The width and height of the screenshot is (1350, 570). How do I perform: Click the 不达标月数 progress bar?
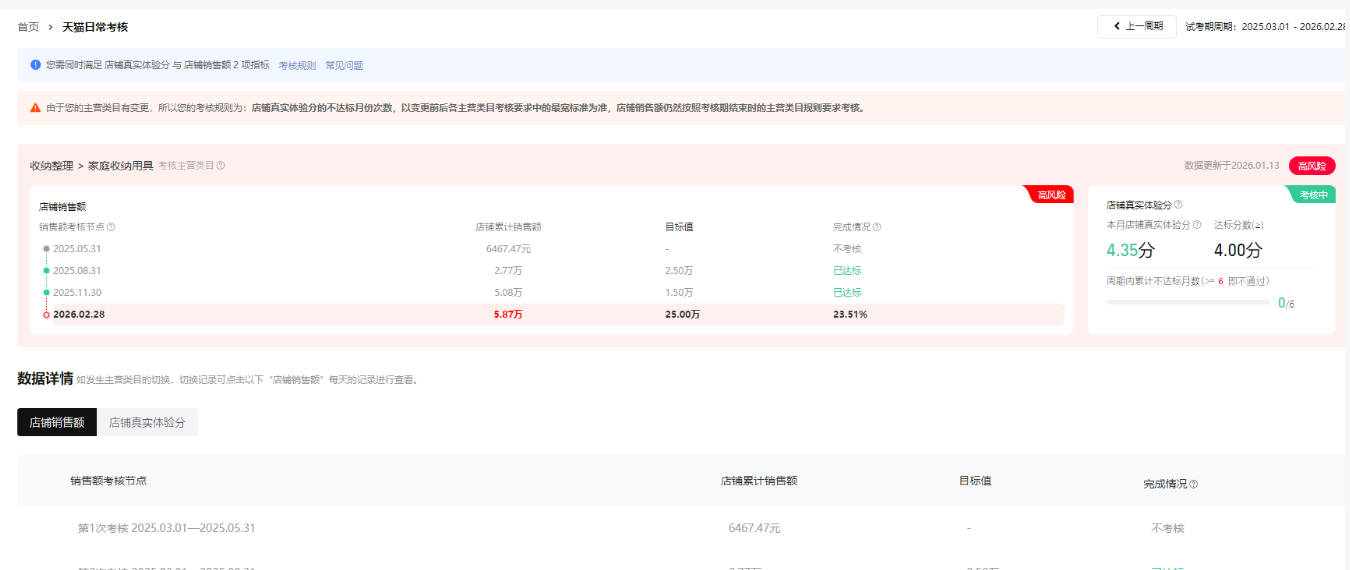tap(1188, 302)
